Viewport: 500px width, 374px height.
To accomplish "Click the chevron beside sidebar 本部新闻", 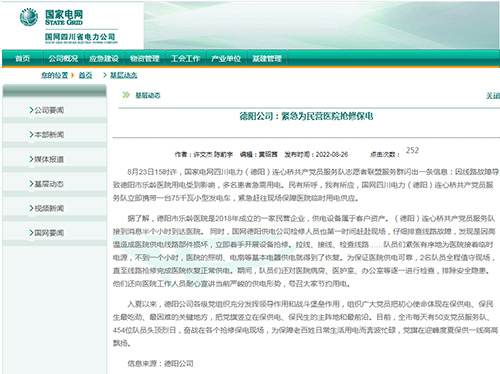I will pyautogui.click(x=31, y=134).
